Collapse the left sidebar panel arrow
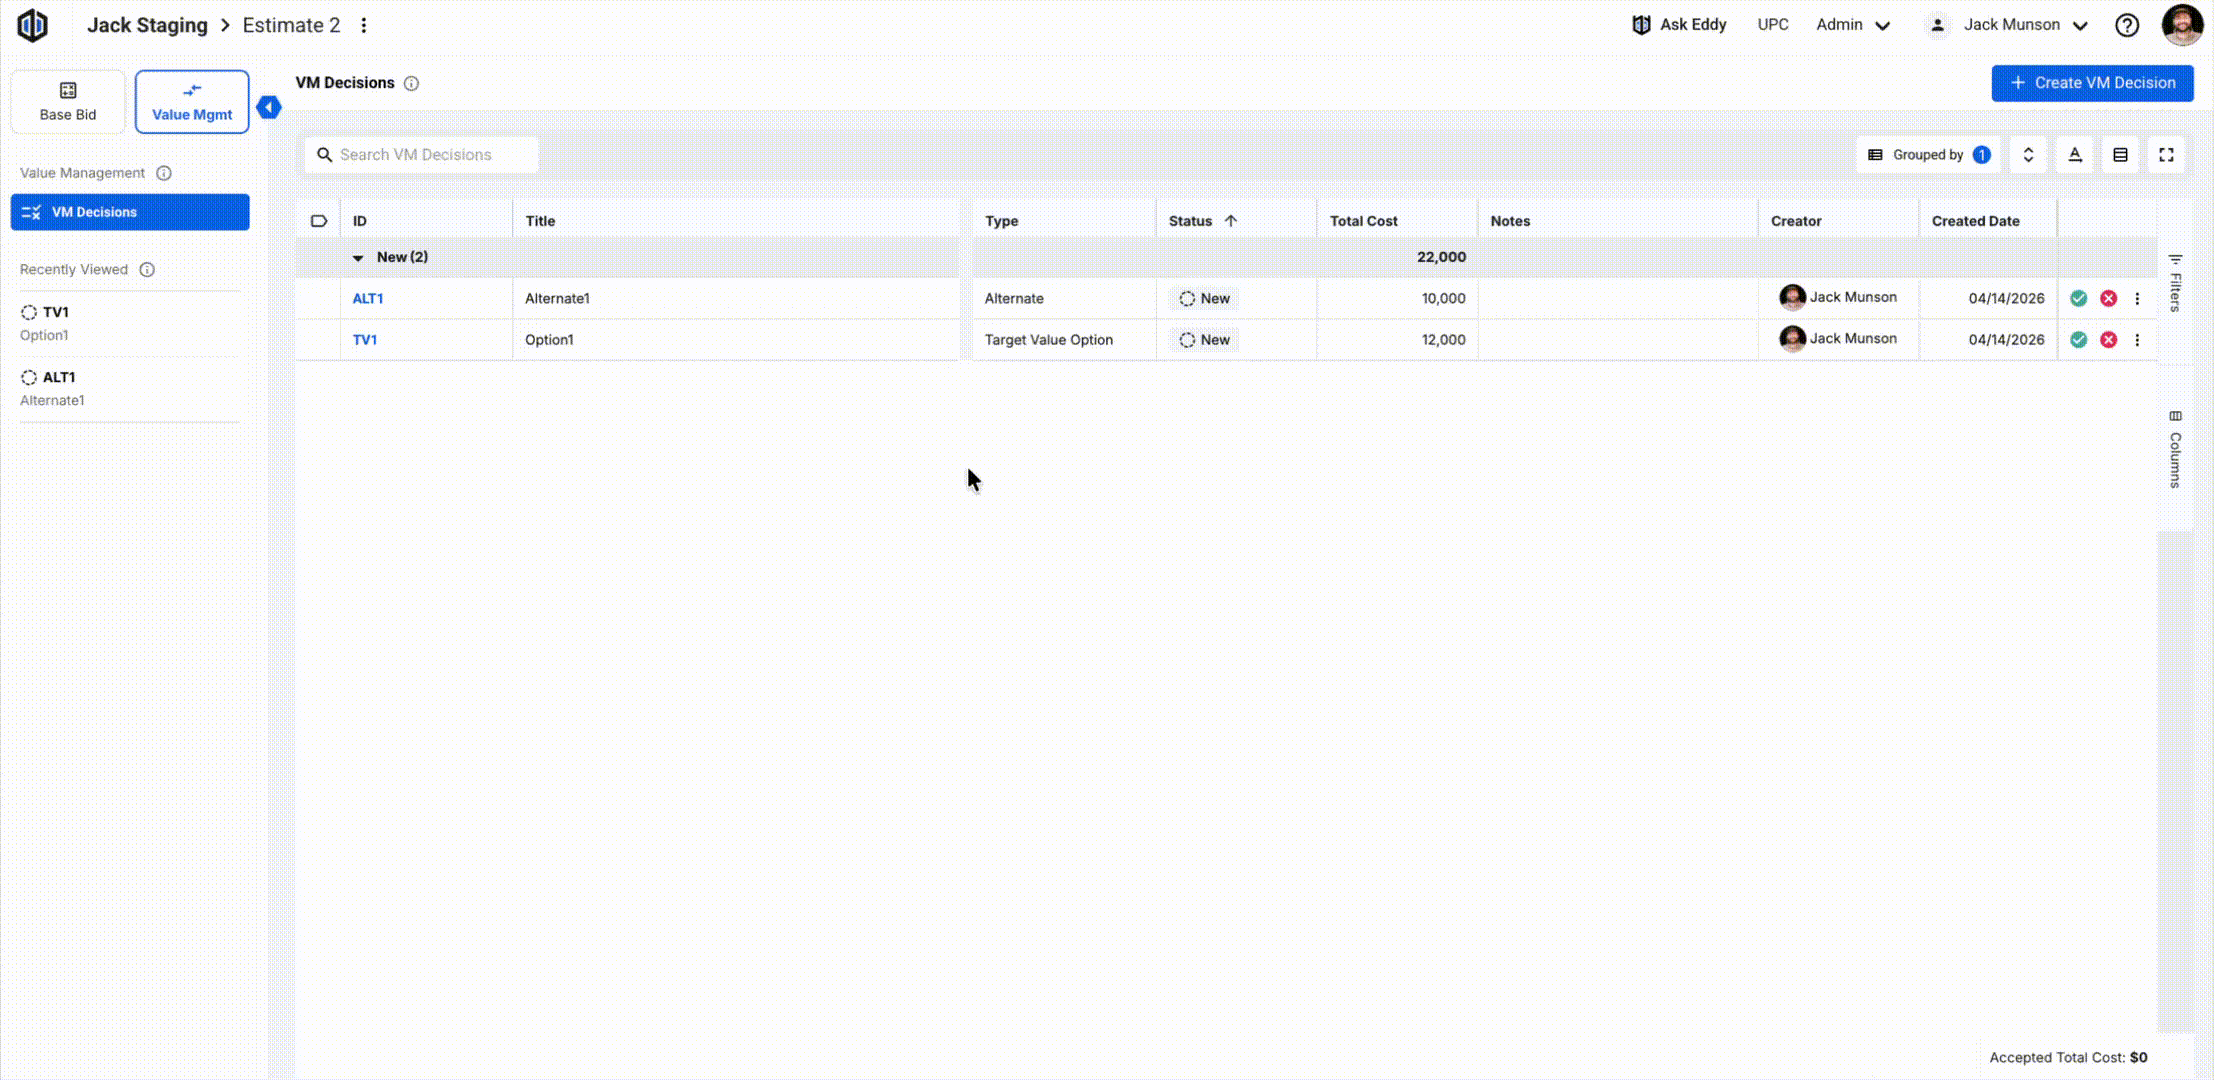 [x=268, y=107]
